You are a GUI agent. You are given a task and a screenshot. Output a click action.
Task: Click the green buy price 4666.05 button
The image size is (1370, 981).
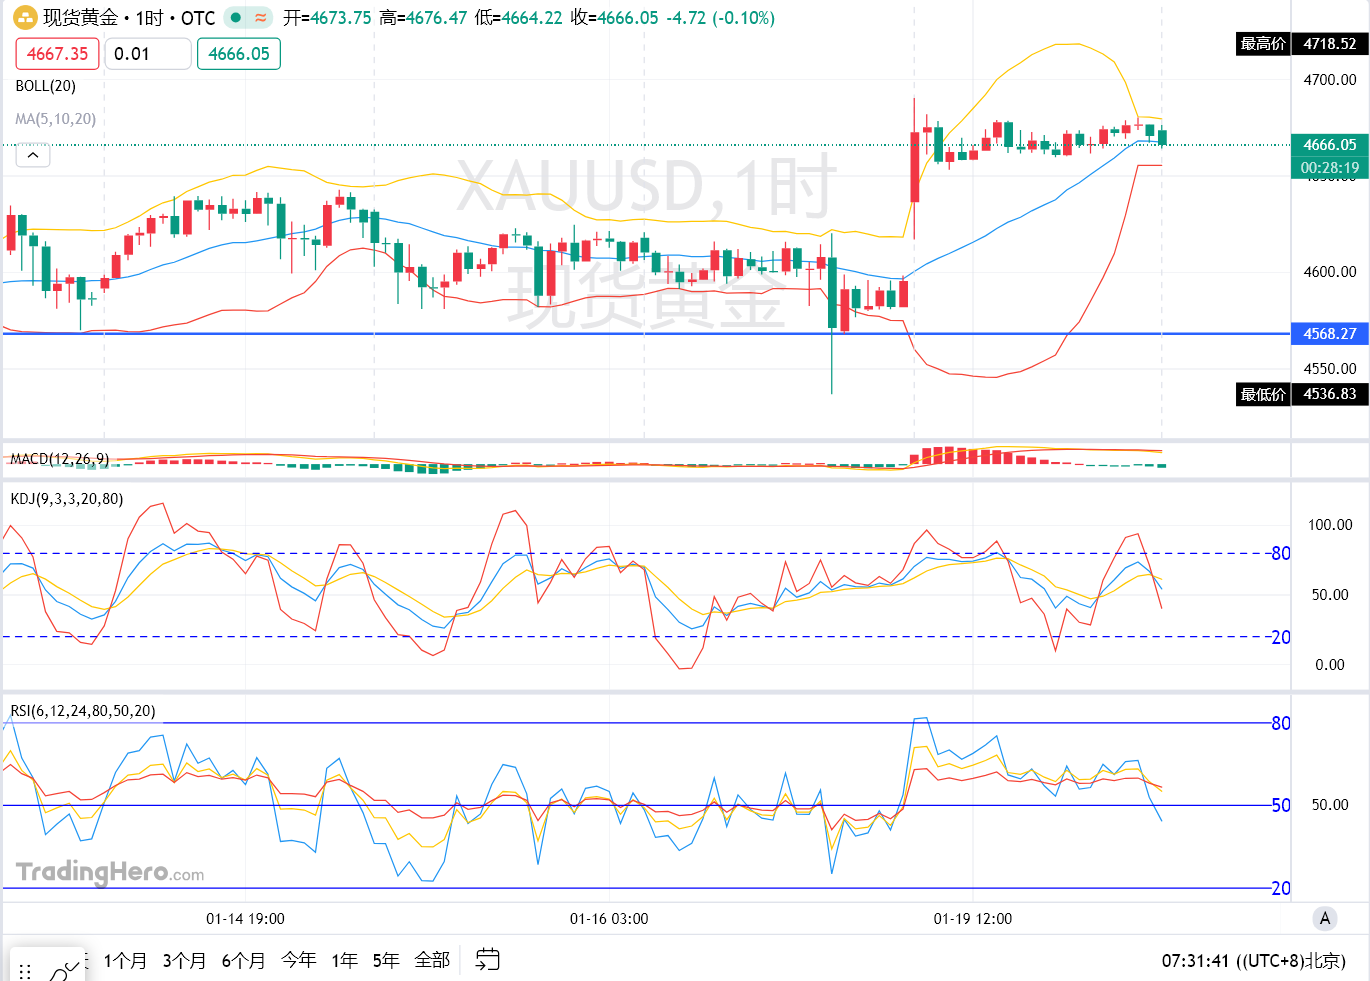click(x=239, y=54)
